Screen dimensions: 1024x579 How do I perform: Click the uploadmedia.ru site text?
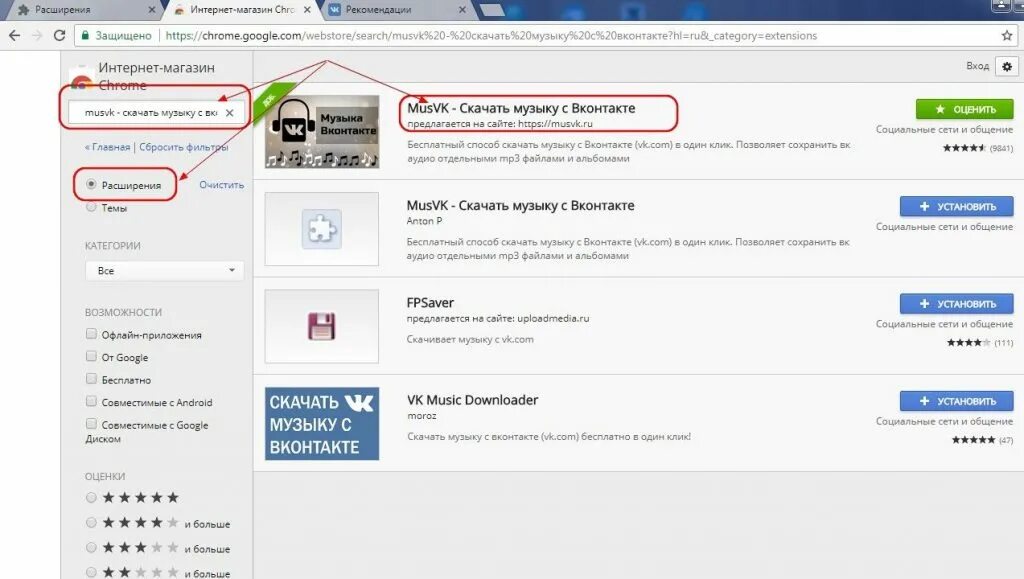(553, 319)
